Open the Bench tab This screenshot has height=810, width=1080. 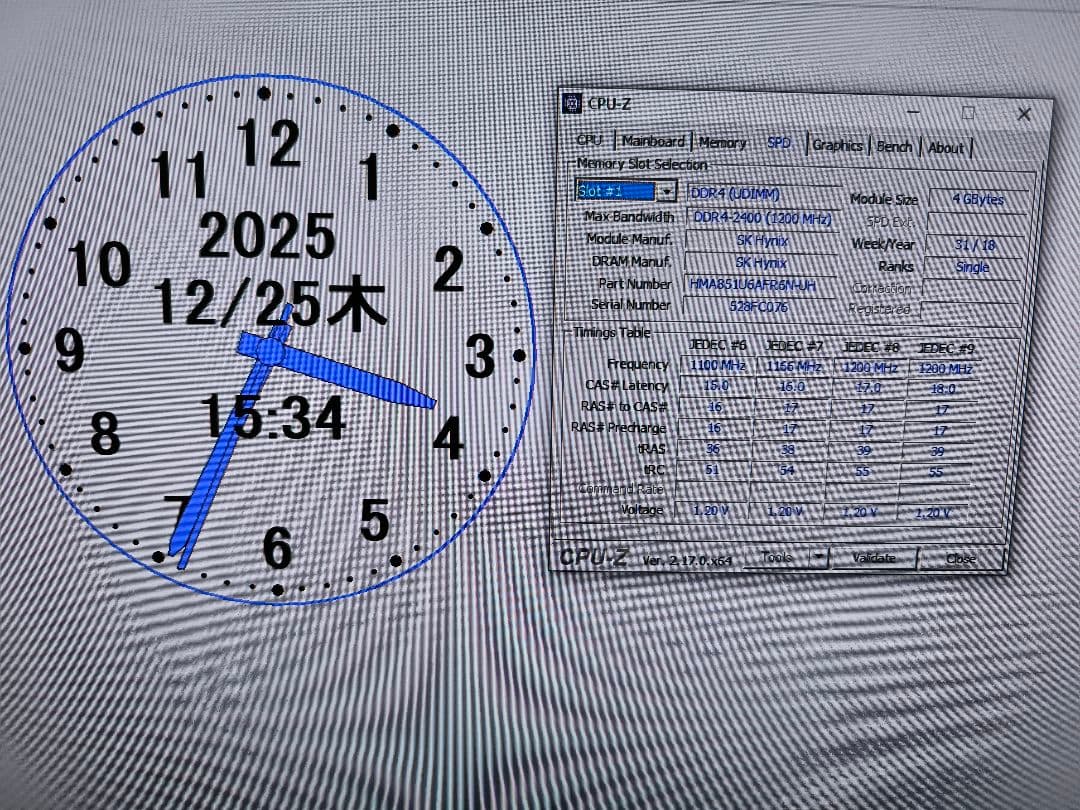pyautogui.click(x=894, y=147)
